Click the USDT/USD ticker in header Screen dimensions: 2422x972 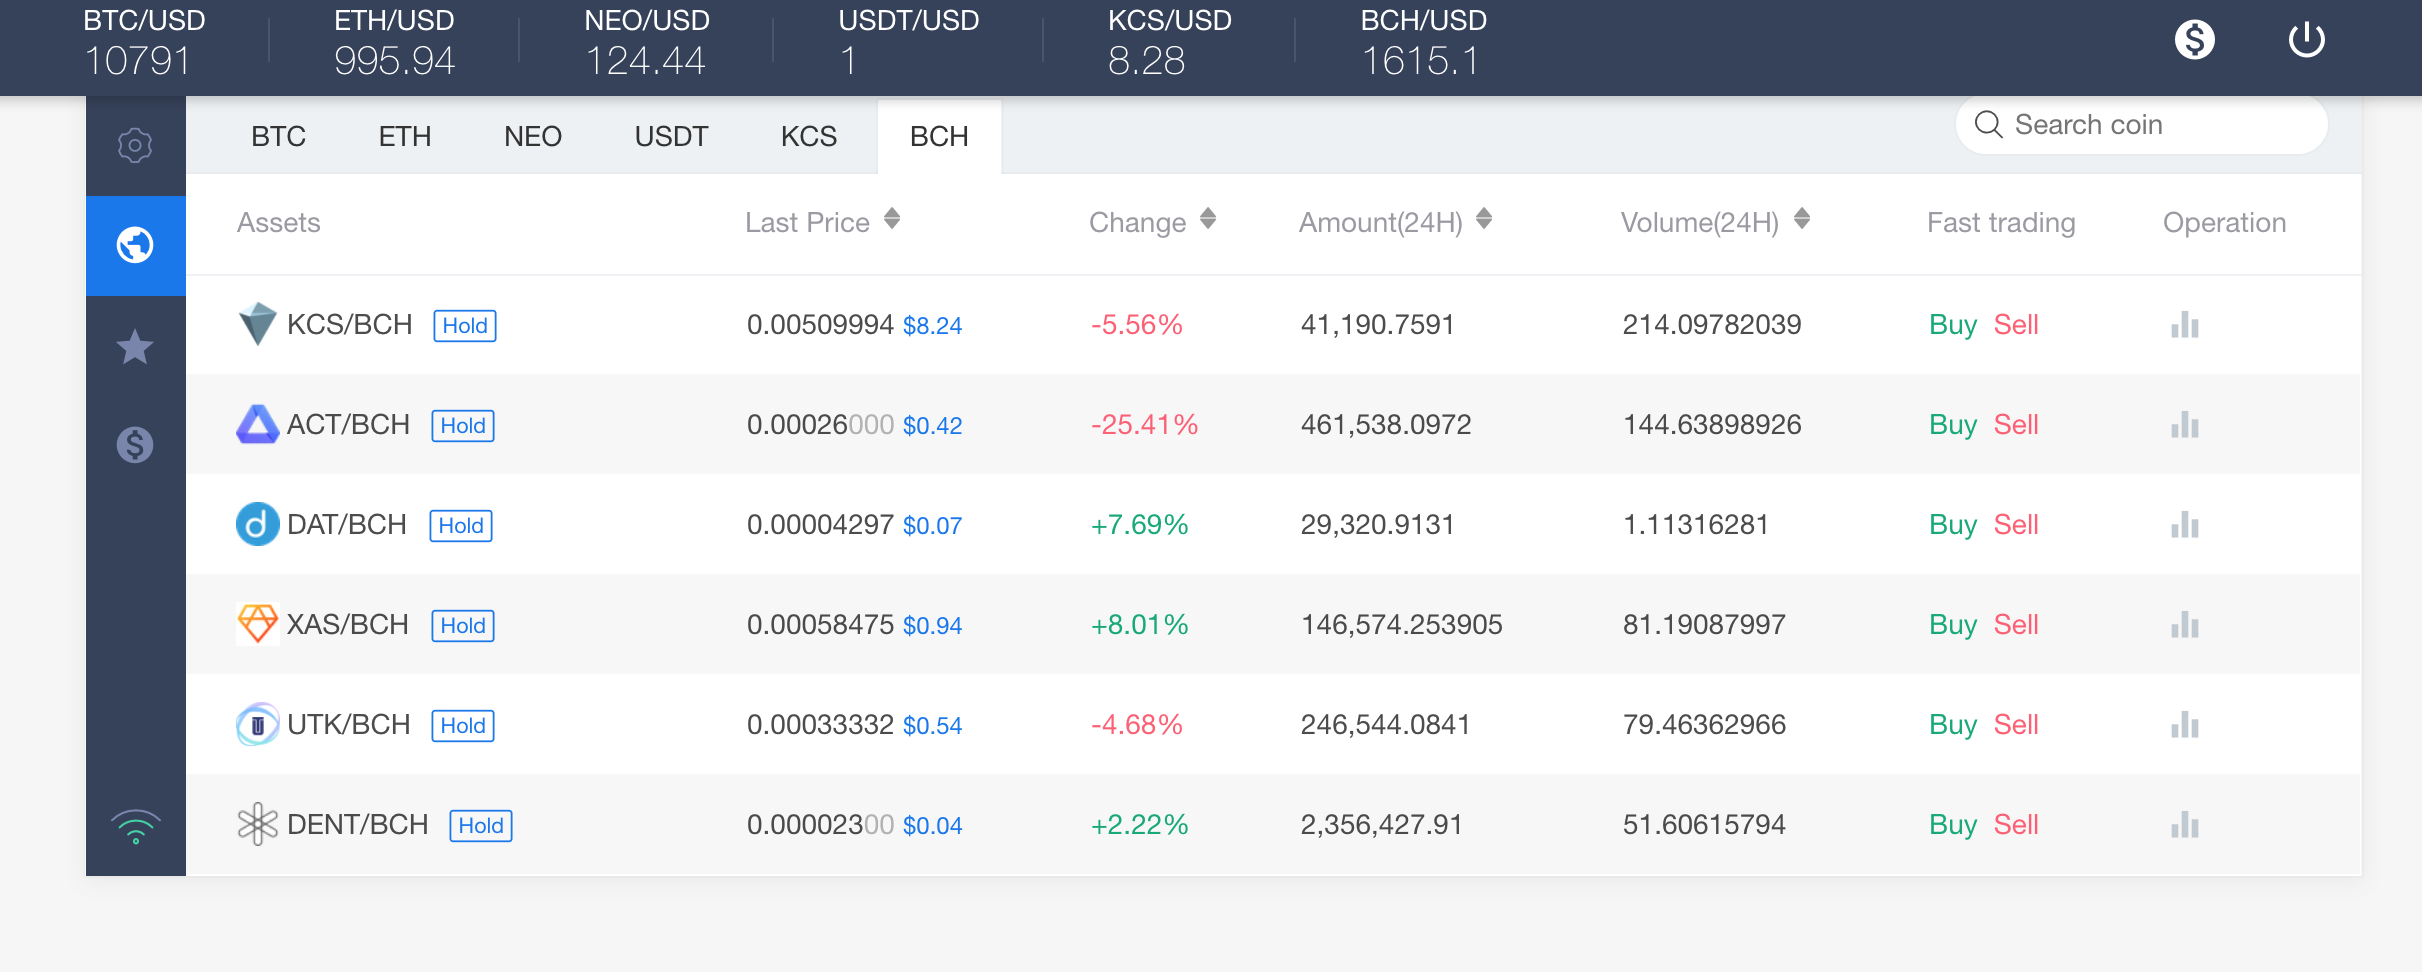(x=908, y=42)
